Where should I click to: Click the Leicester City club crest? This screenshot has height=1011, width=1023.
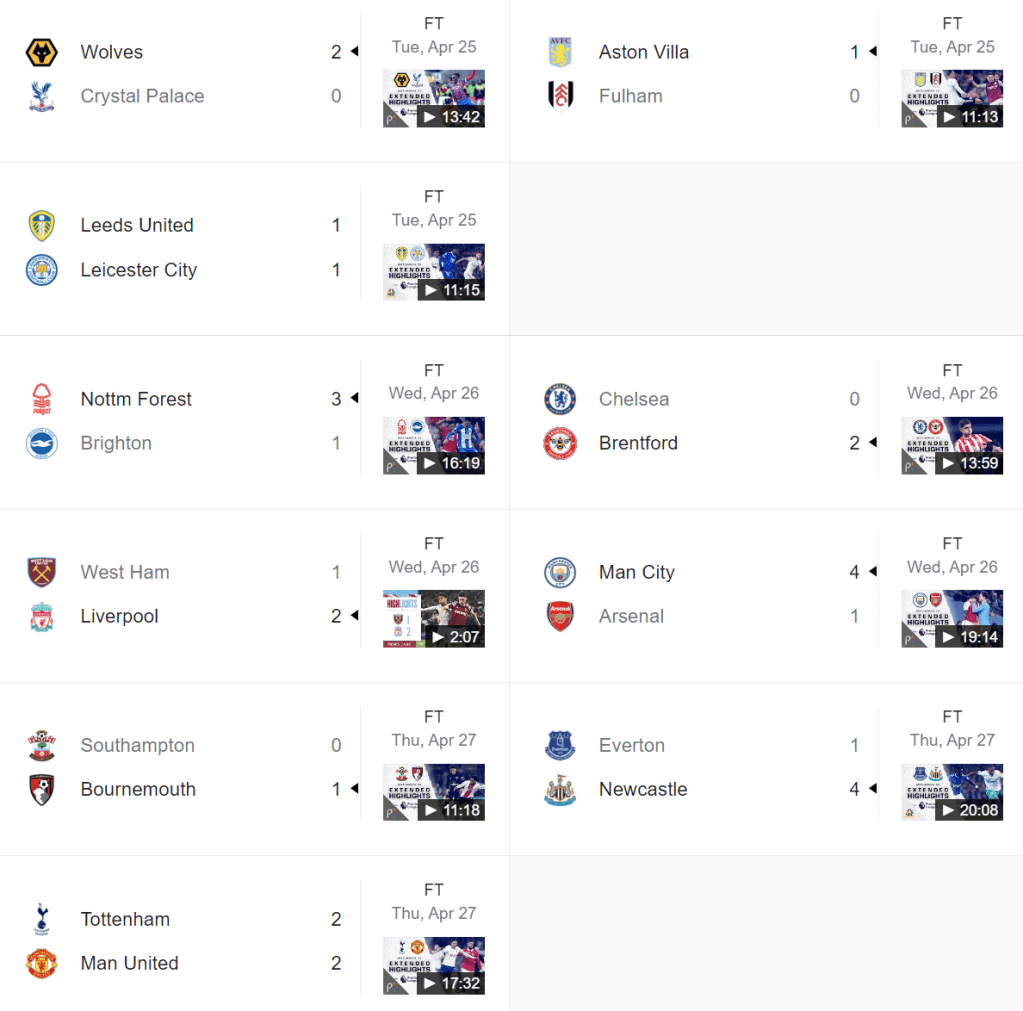click(x=41, y=270)
